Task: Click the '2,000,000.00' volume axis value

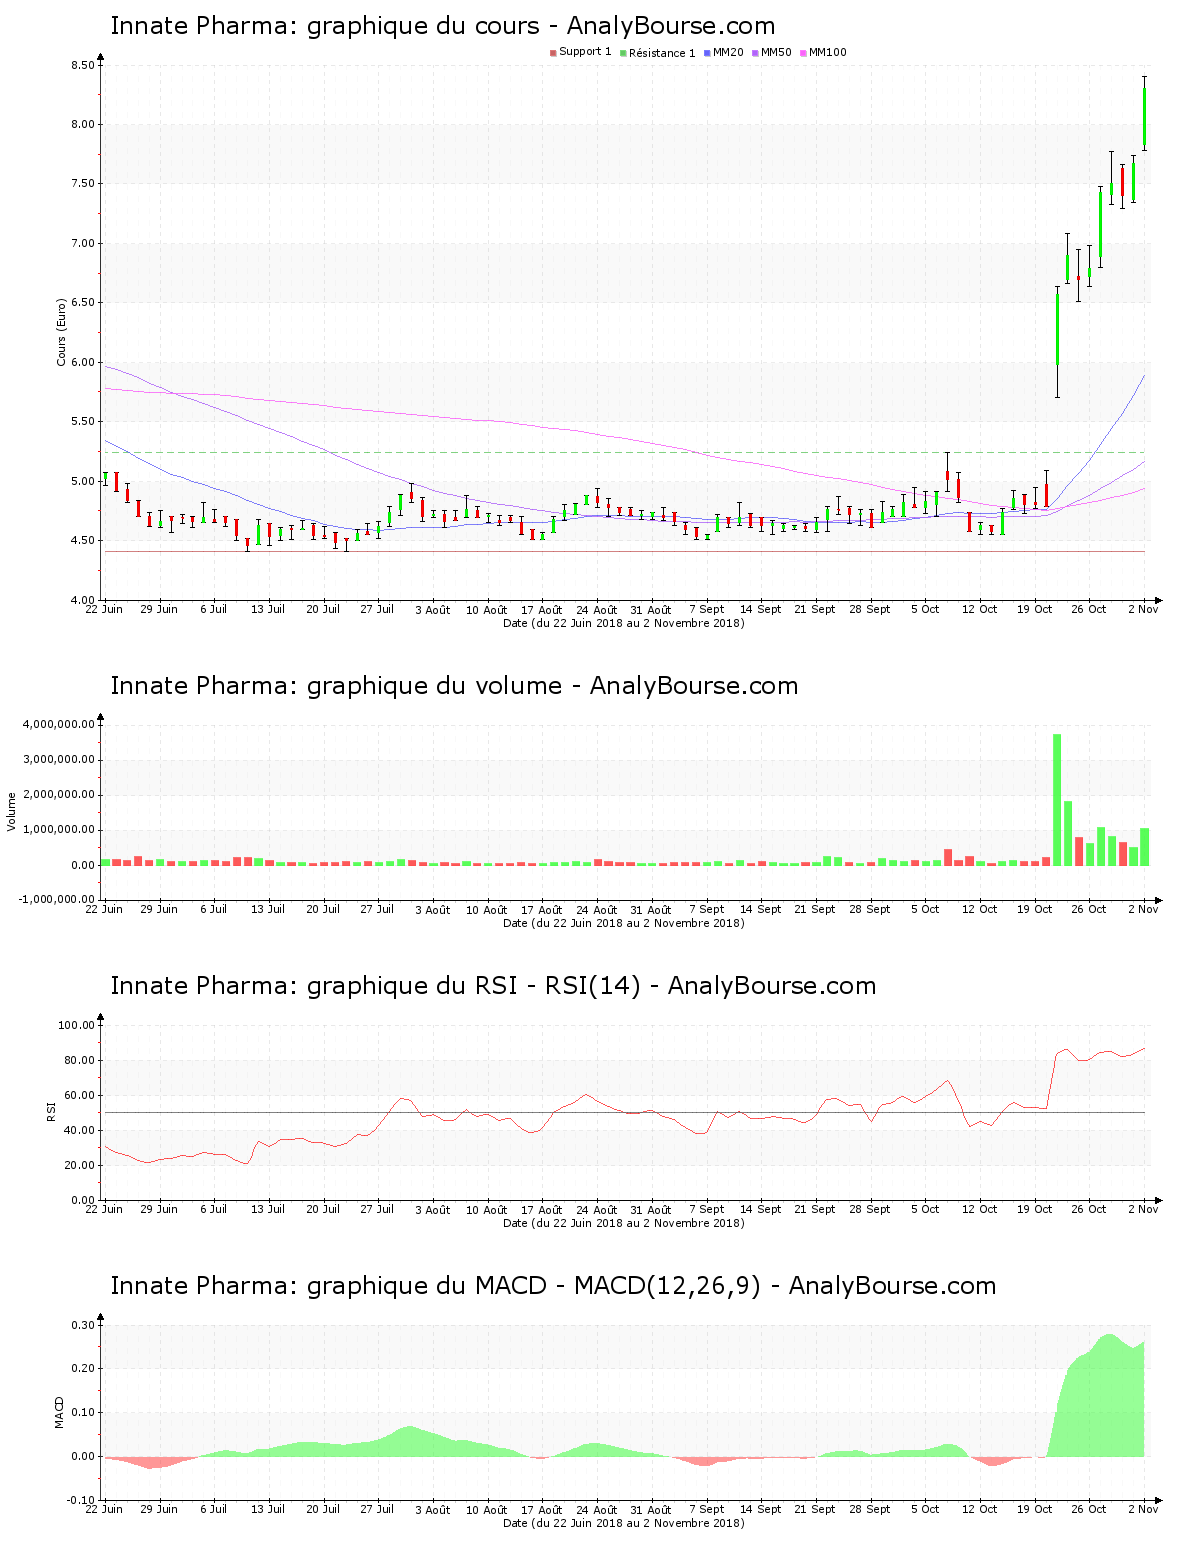Action: click(x=59, y=795)
